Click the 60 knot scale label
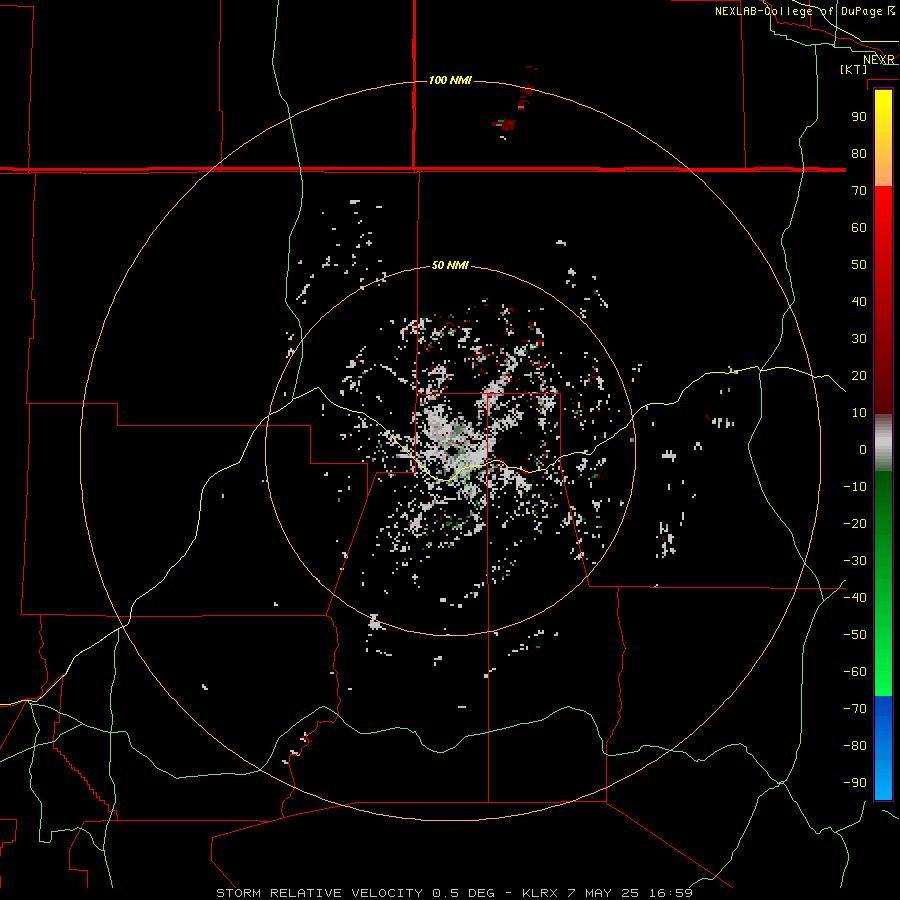Viewport: 900px width, 900px height. click(x=859, y=227)
